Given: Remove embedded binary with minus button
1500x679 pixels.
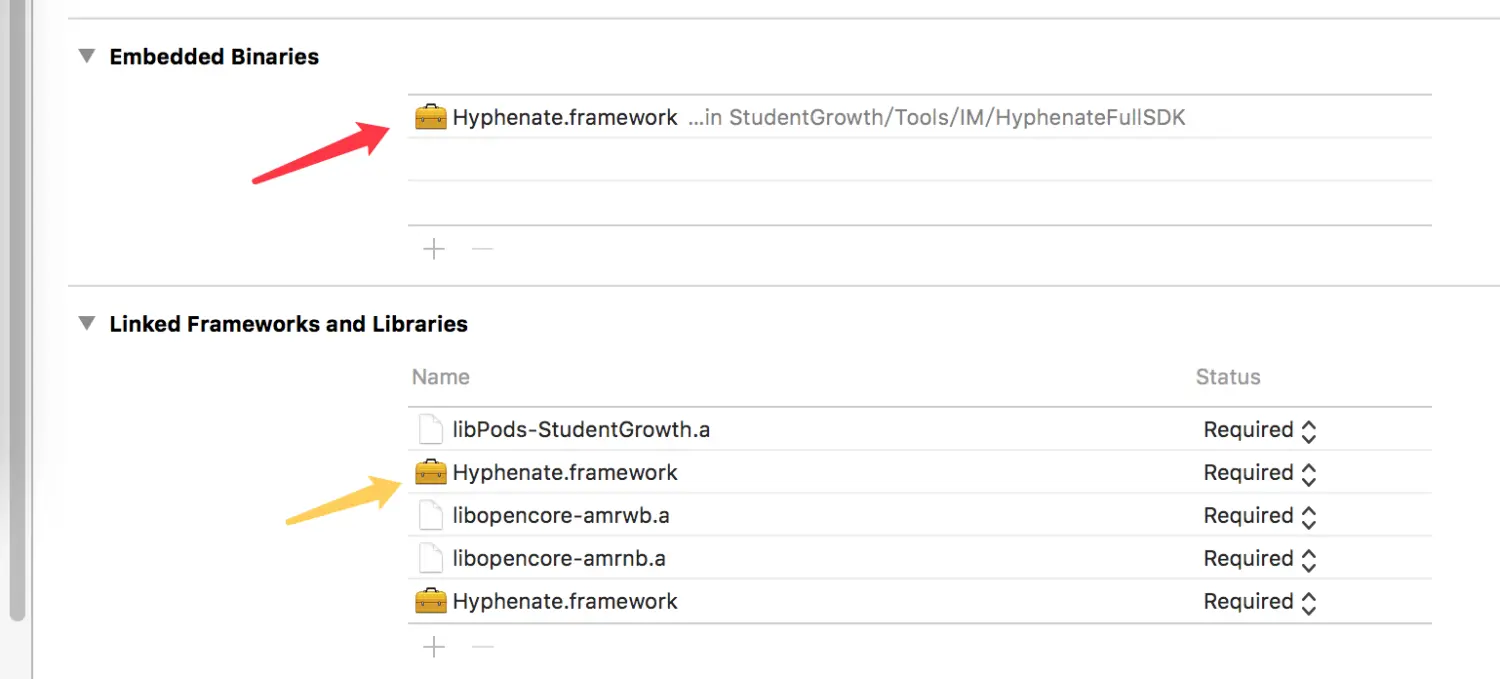Looking at the screenshot, I should point(482,249).
